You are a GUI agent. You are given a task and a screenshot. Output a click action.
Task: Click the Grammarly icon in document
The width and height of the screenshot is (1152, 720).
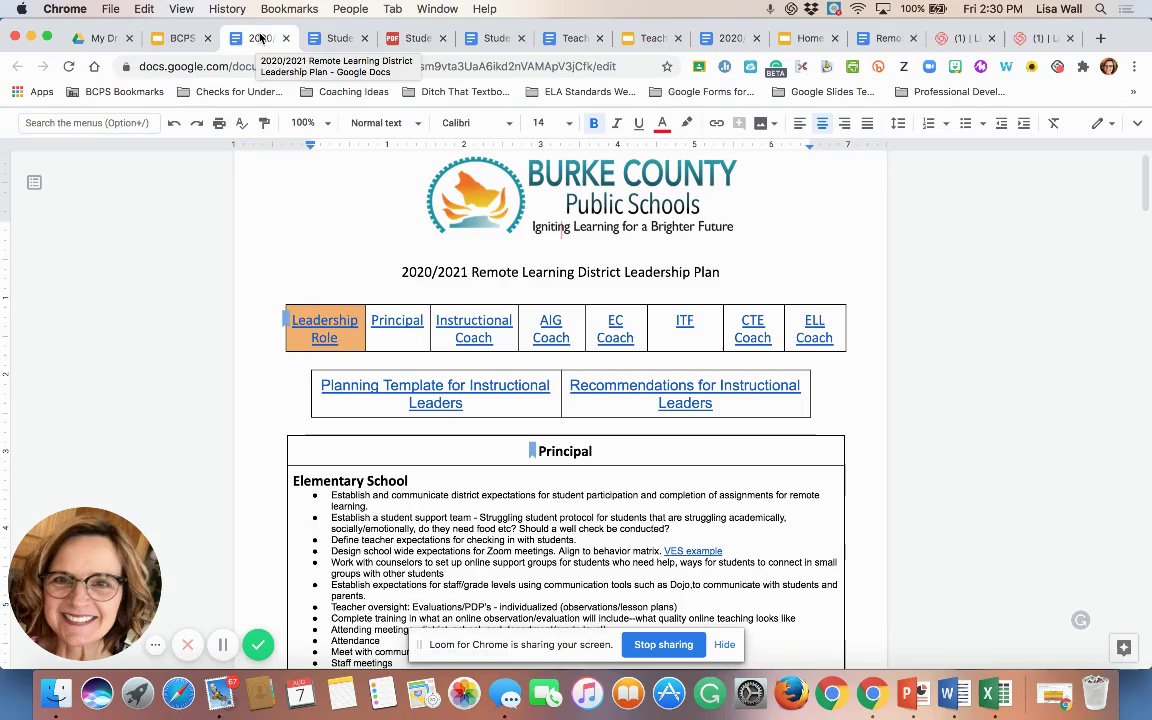1080,620
